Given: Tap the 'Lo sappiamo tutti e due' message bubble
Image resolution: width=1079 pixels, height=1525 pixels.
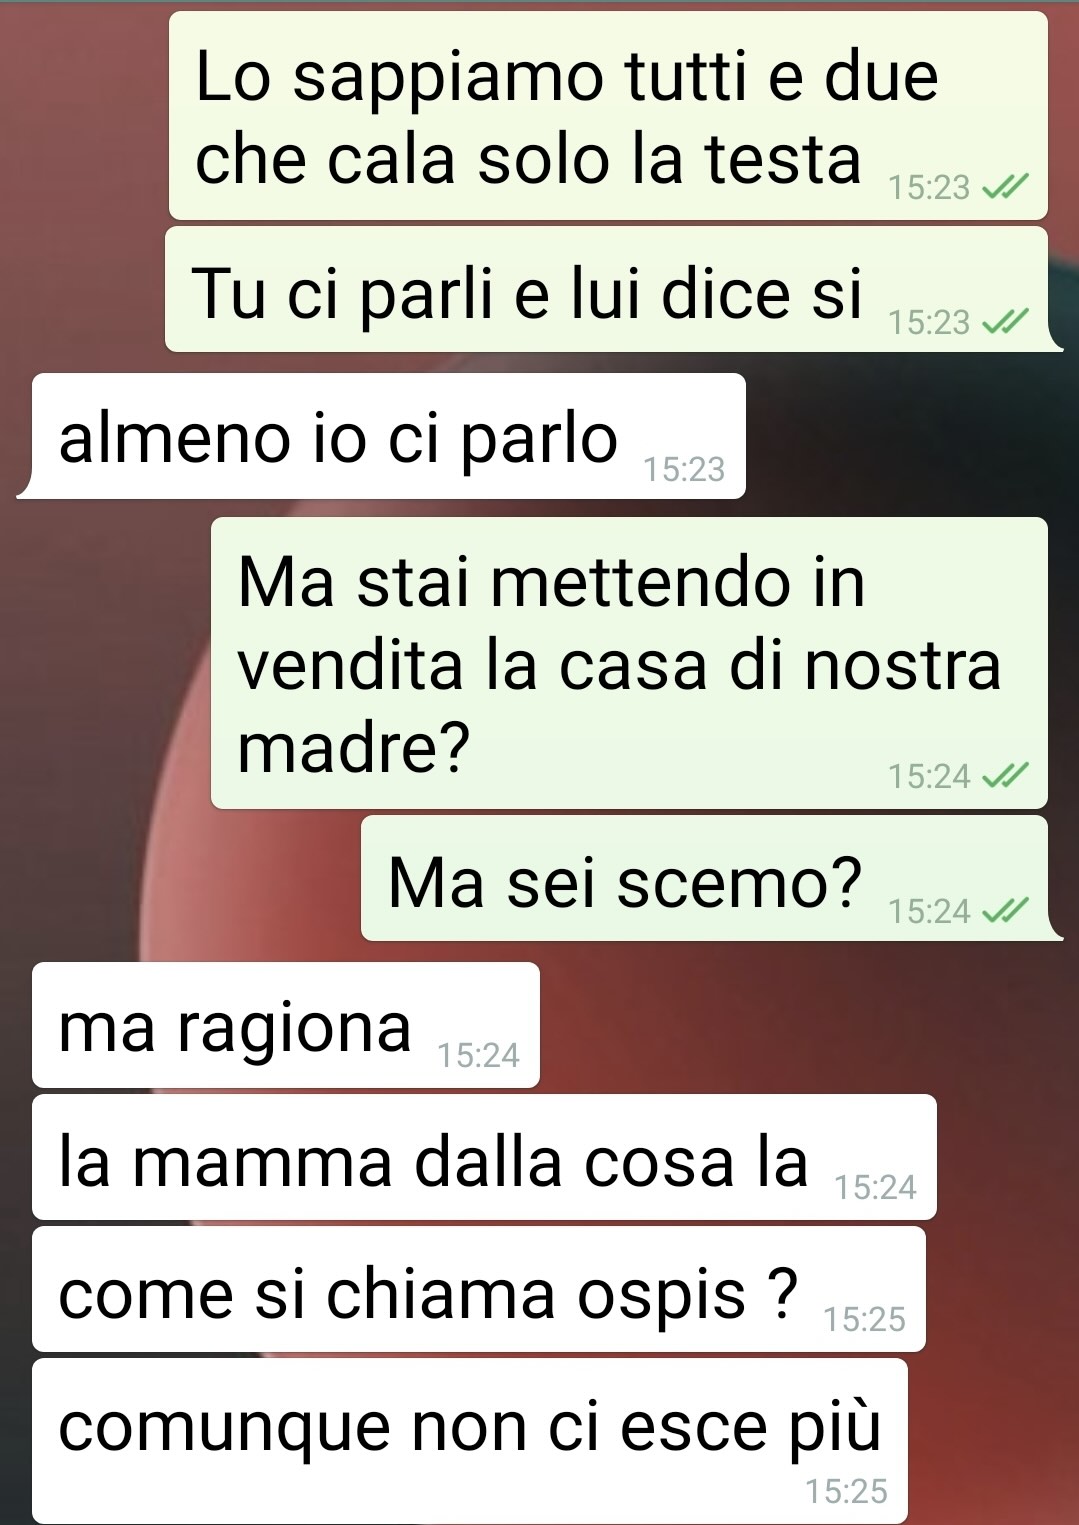Looking at the screenshot, I should click(608, 116).
